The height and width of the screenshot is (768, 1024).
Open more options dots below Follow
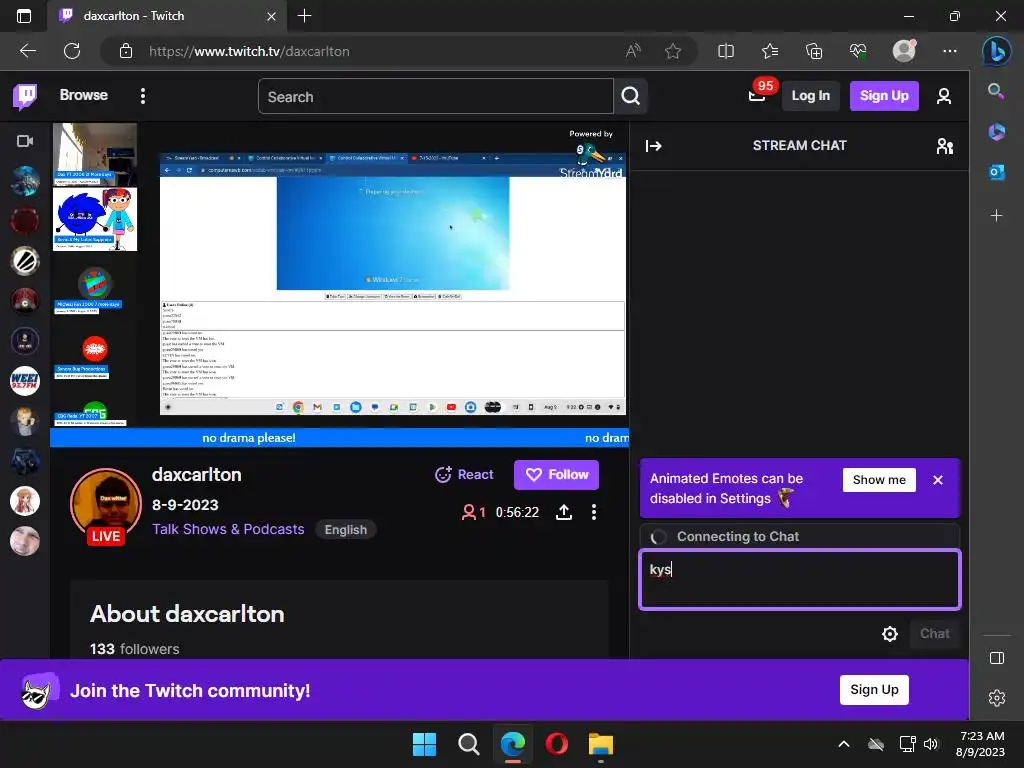coord(594,512)
